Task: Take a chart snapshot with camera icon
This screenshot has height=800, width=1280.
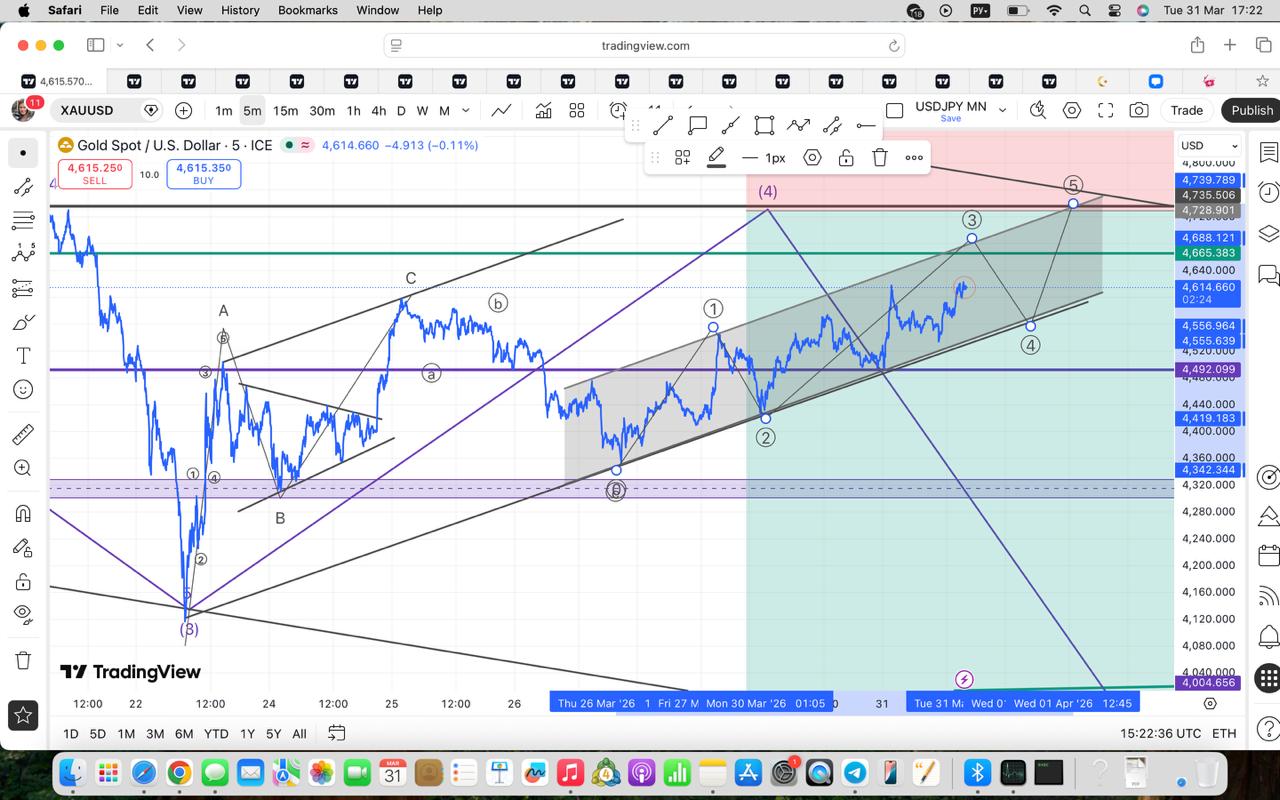Action: [1139, 110]
